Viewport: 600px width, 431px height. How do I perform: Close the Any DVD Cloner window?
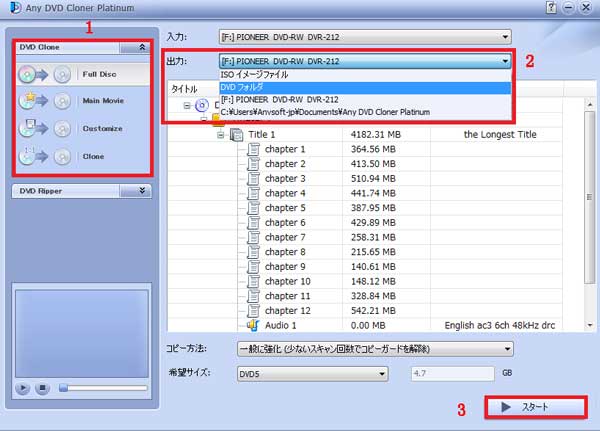pos(586,7)
